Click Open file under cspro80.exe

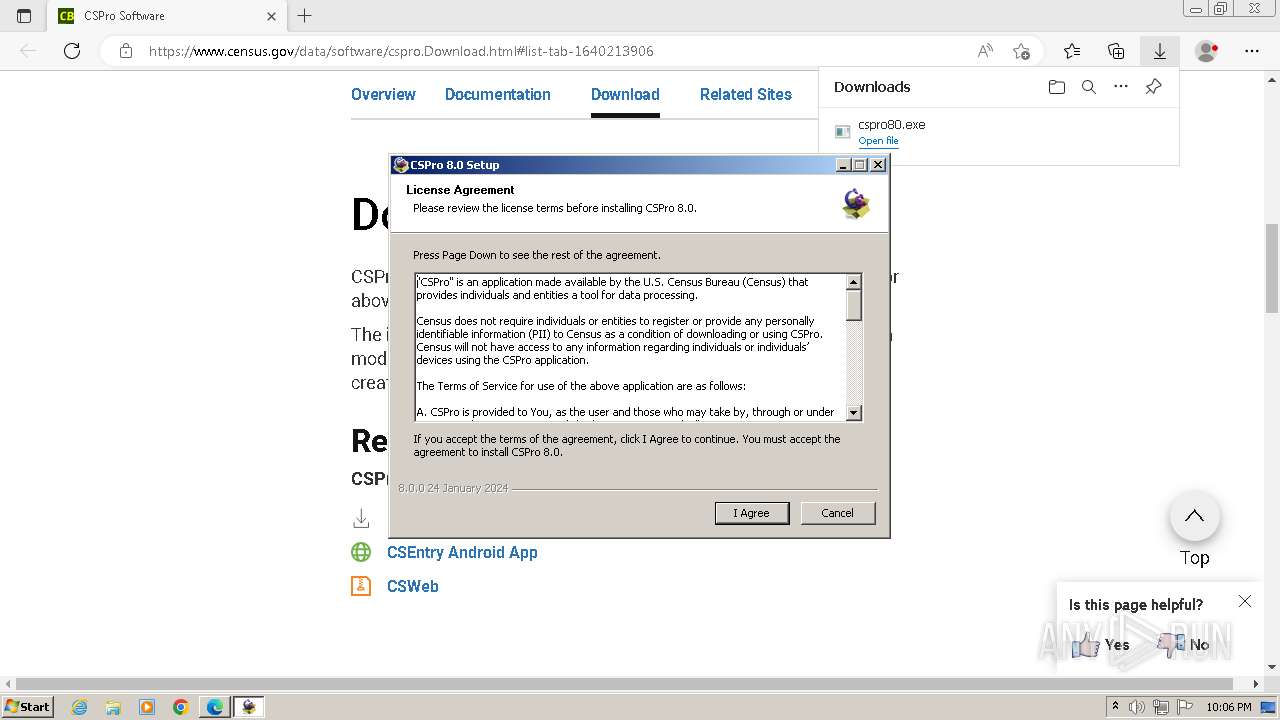tap(878, 141)
